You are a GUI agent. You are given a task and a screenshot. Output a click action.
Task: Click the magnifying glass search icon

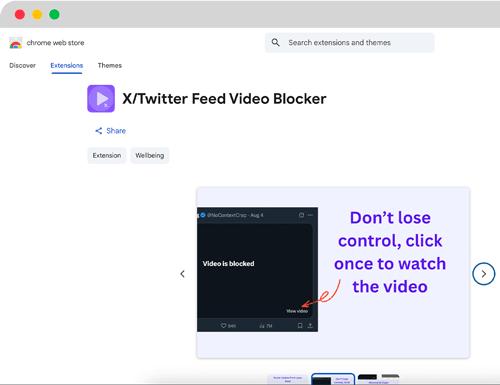[275, 42]
